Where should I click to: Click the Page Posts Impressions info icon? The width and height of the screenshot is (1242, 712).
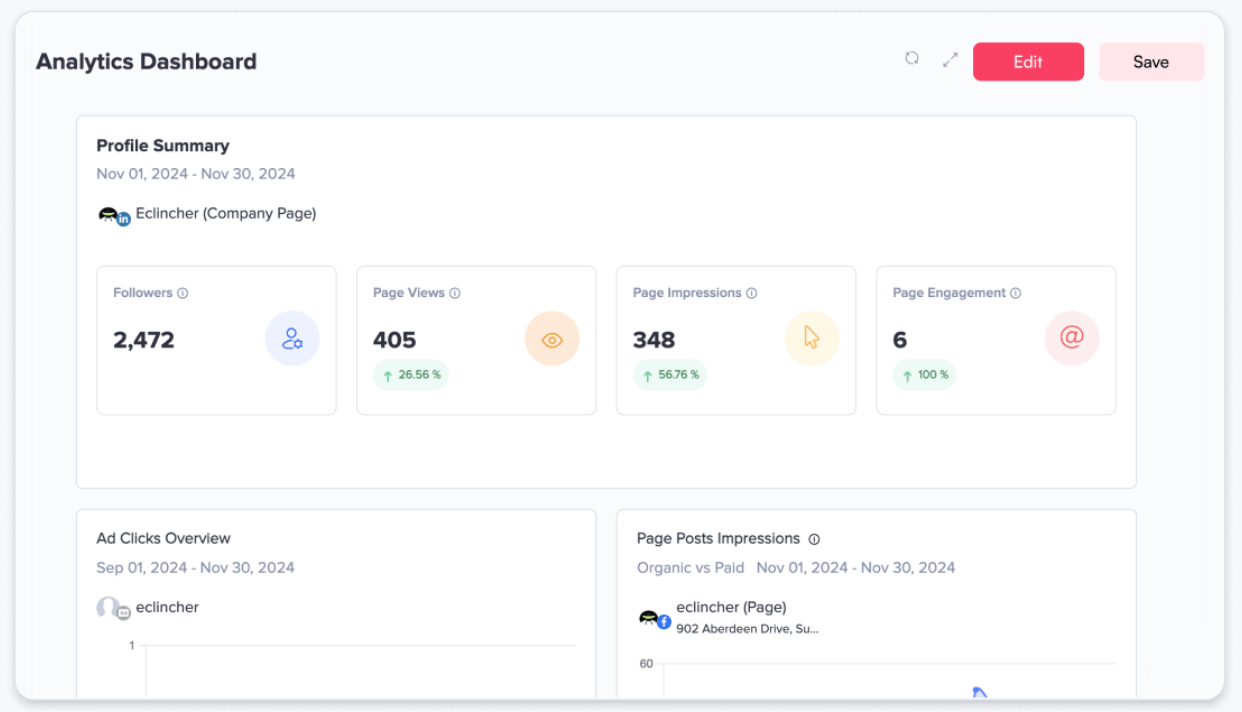coord(814,539)
